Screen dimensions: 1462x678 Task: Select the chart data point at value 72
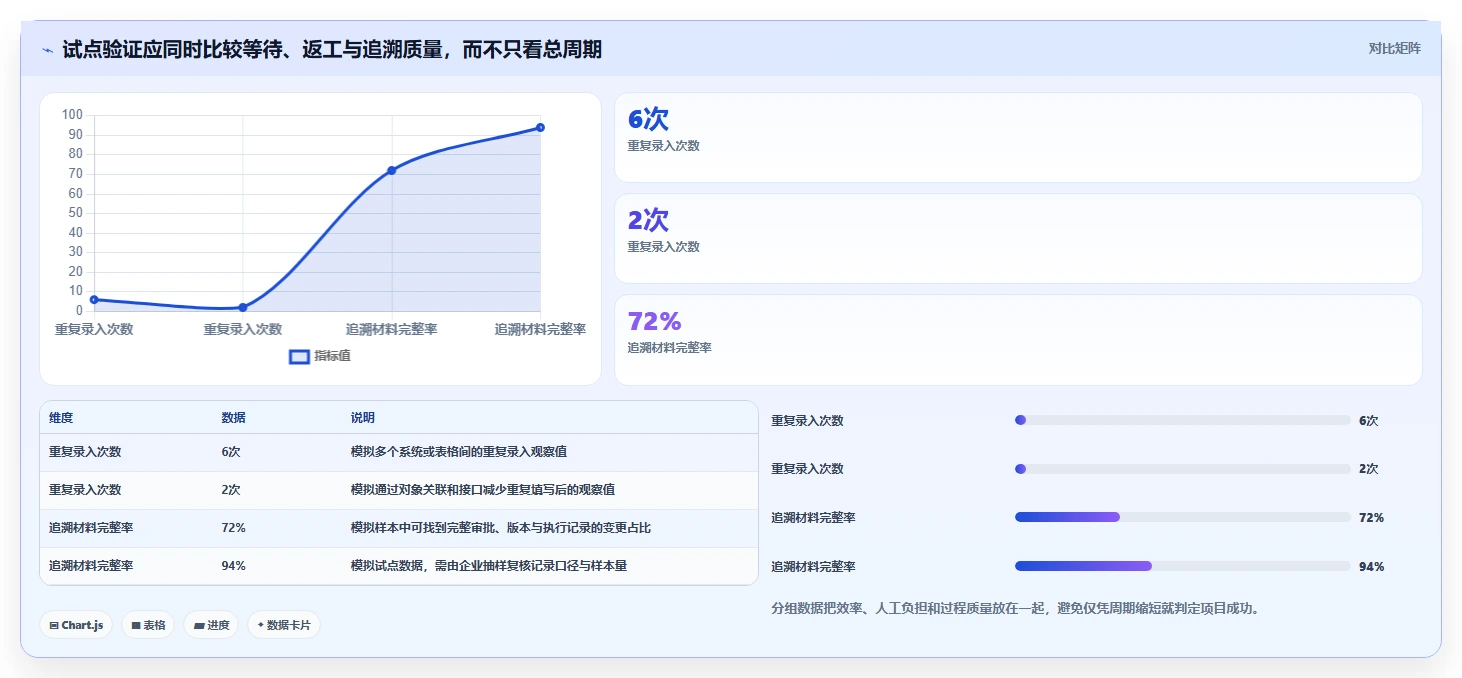click(392, 170)
